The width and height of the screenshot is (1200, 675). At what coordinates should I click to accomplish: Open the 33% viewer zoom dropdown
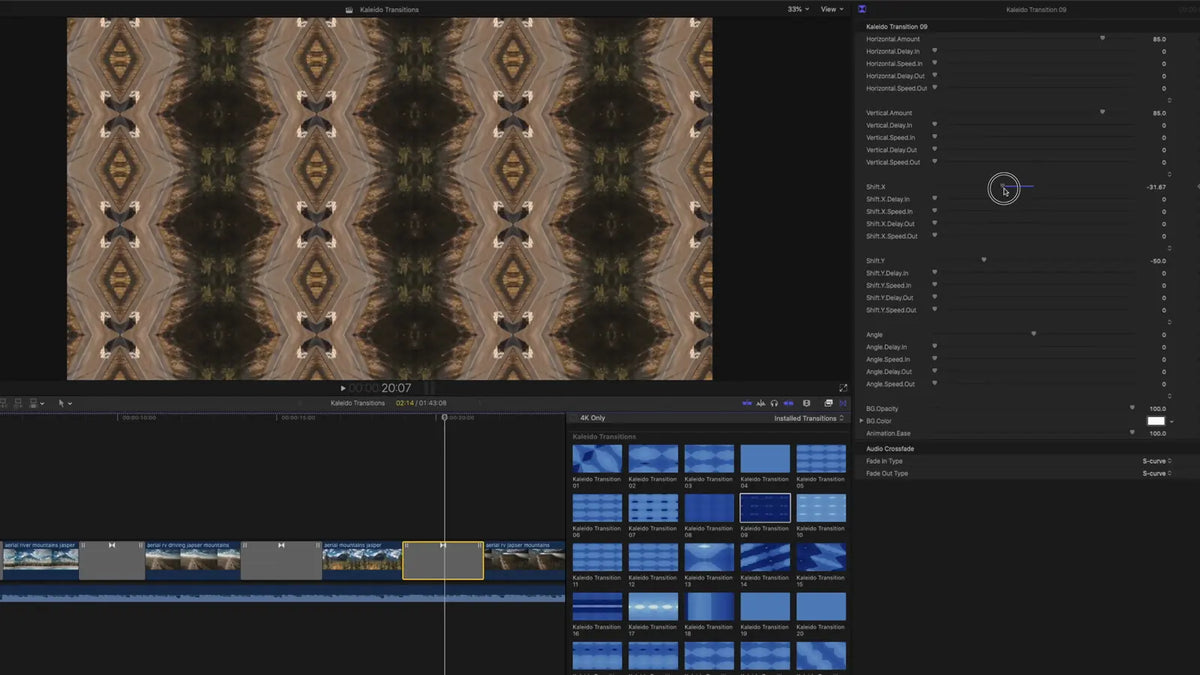798,9
